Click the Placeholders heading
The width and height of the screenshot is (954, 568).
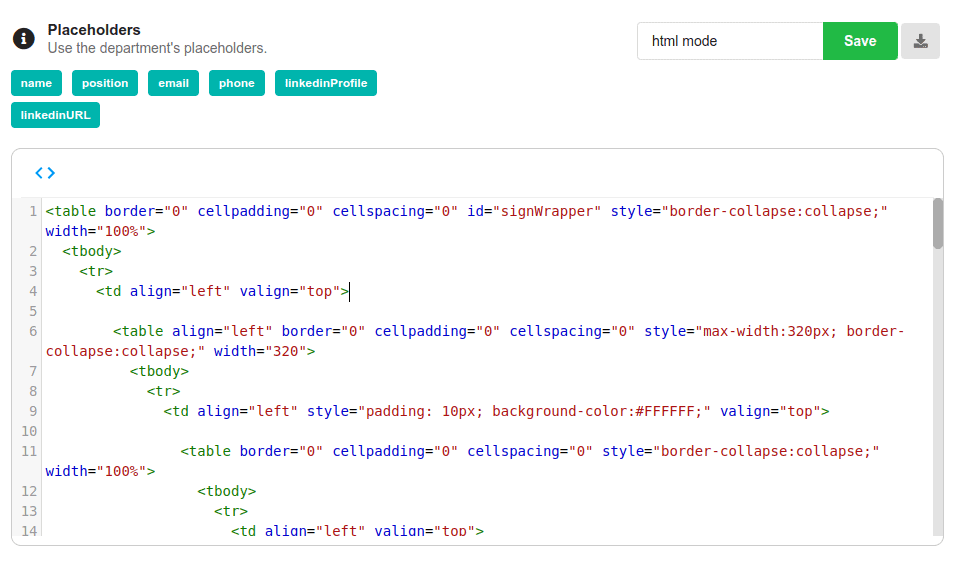(94, 30)
